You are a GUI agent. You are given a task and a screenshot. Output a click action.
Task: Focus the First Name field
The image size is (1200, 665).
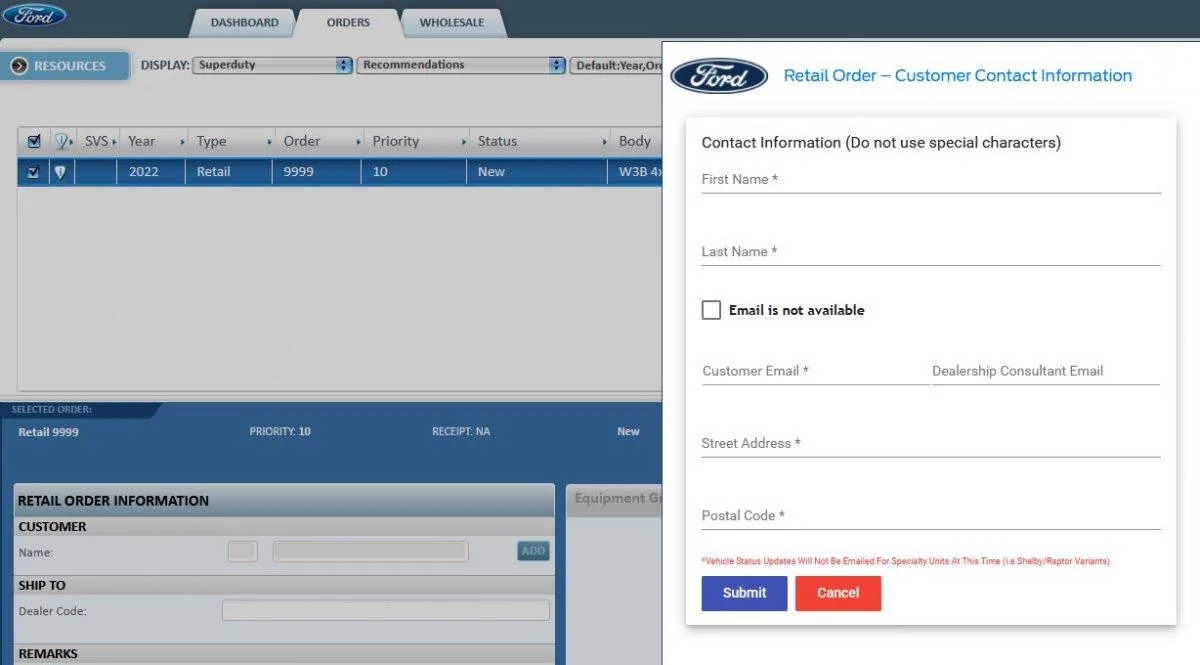point(931,180)
